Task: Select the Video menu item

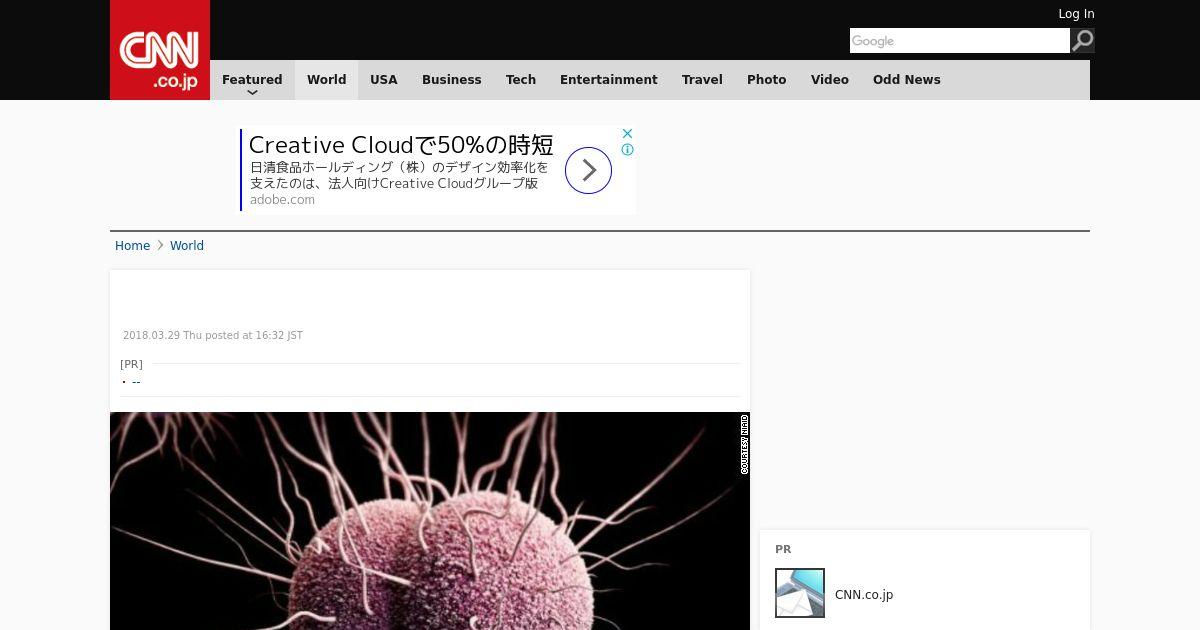Action: point(829,80)
